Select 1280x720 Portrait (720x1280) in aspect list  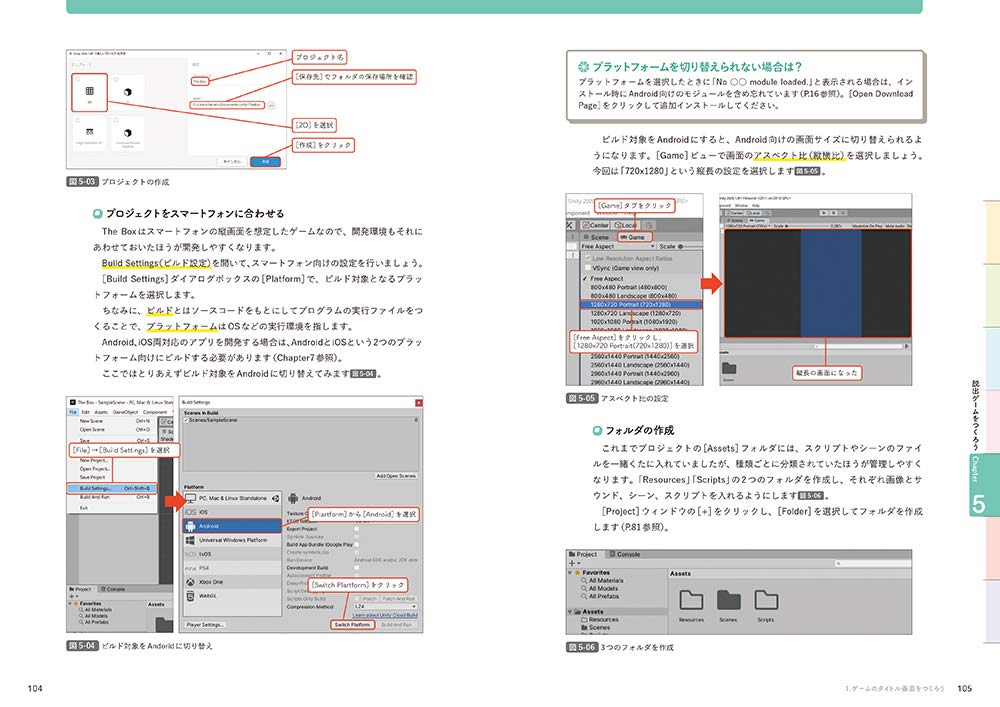pos(640,305)
